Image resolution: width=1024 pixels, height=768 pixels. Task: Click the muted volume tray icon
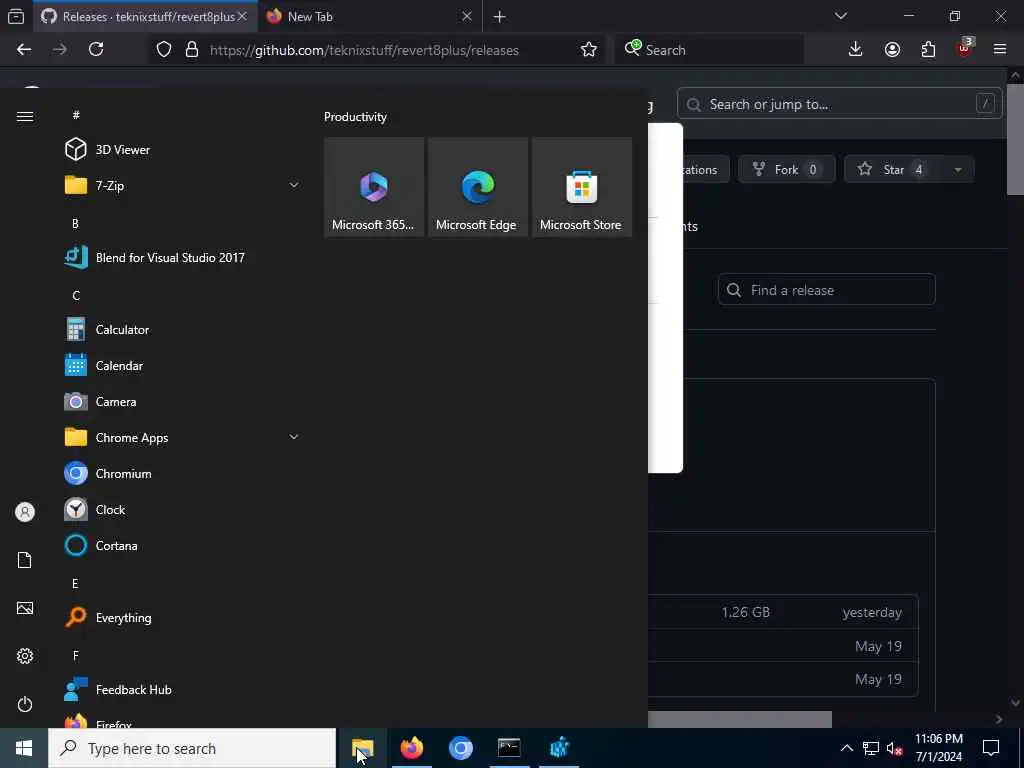(895, 748)
